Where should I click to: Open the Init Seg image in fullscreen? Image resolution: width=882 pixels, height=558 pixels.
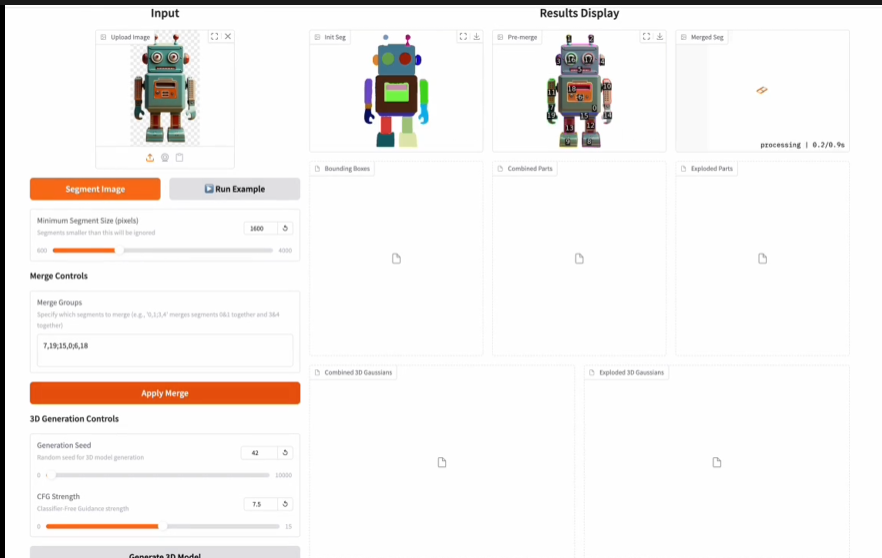462,36
